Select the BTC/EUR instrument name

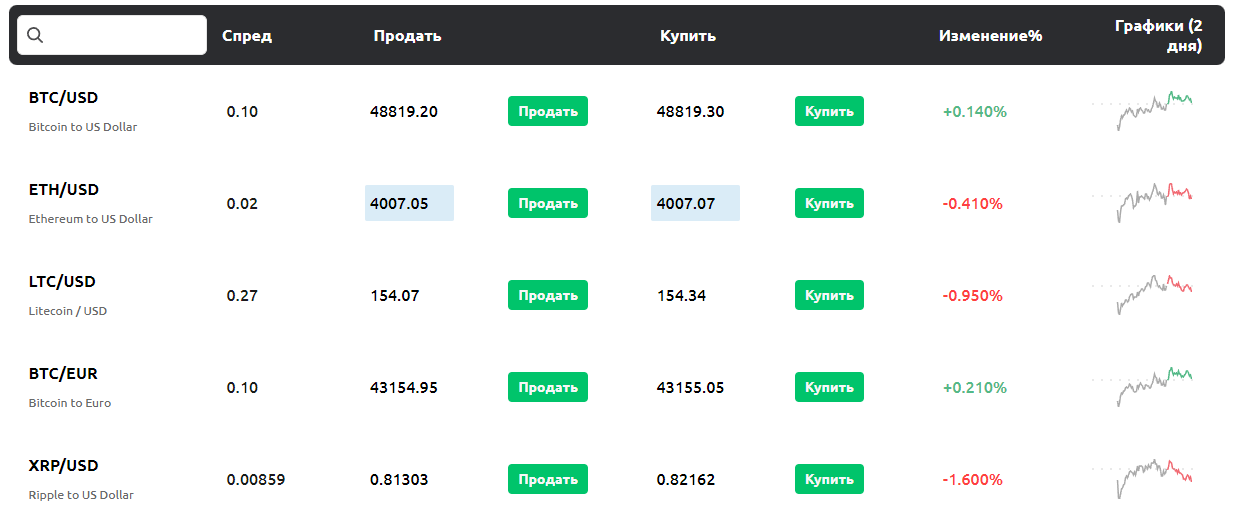(x=63, y=373)
